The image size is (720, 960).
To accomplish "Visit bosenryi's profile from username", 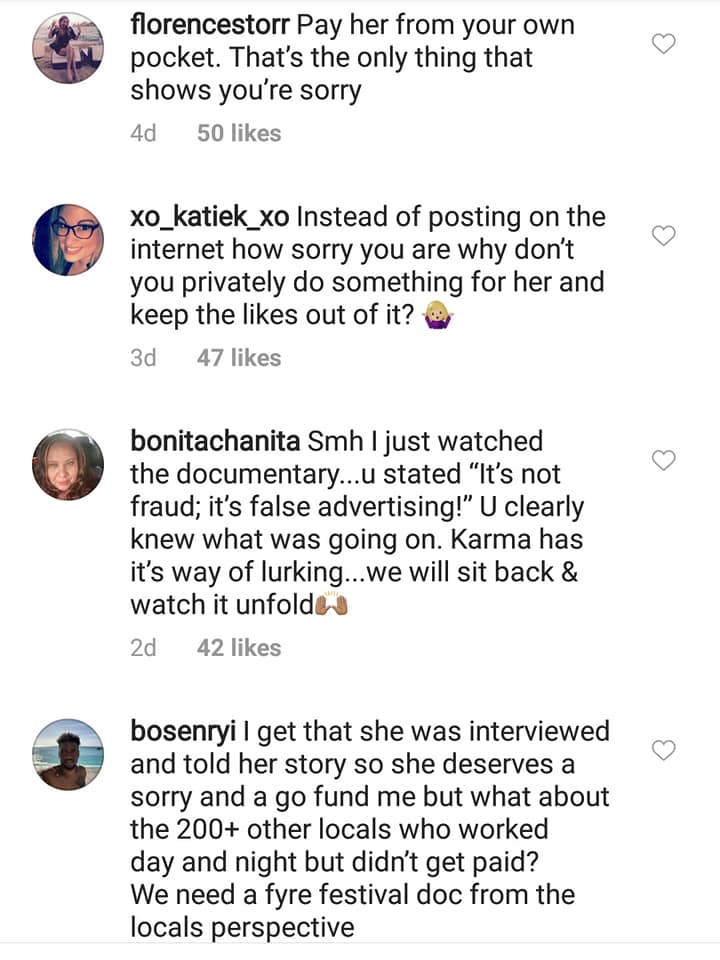I will tap(182, 731).
